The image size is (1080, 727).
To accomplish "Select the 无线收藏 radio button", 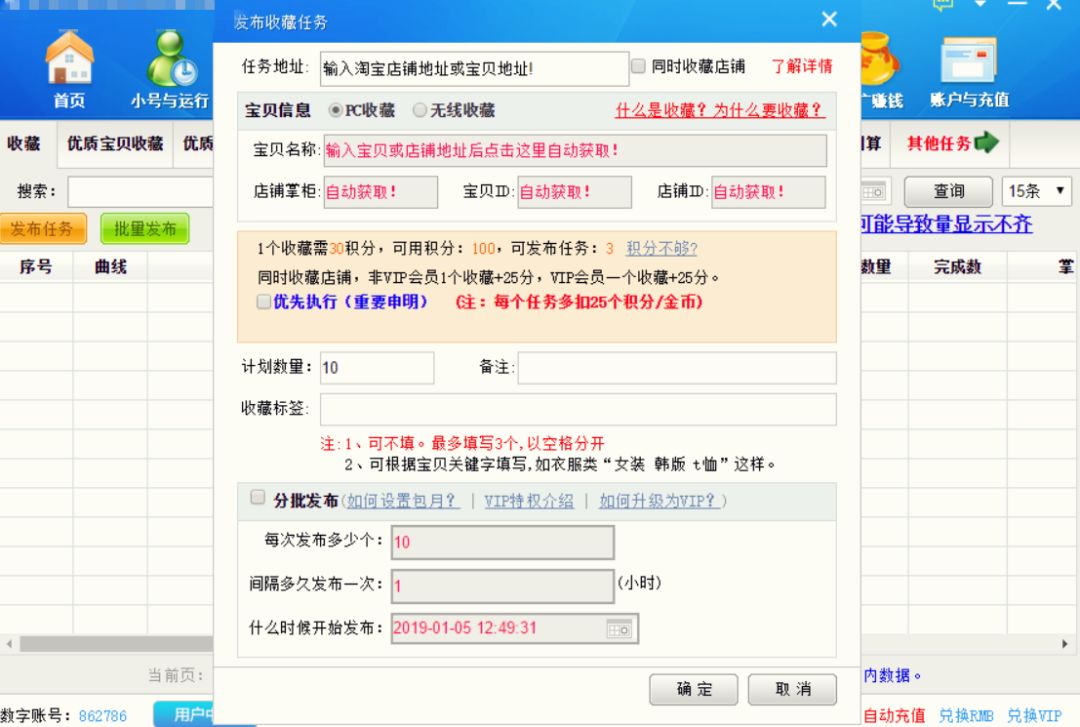I will 420,110.
